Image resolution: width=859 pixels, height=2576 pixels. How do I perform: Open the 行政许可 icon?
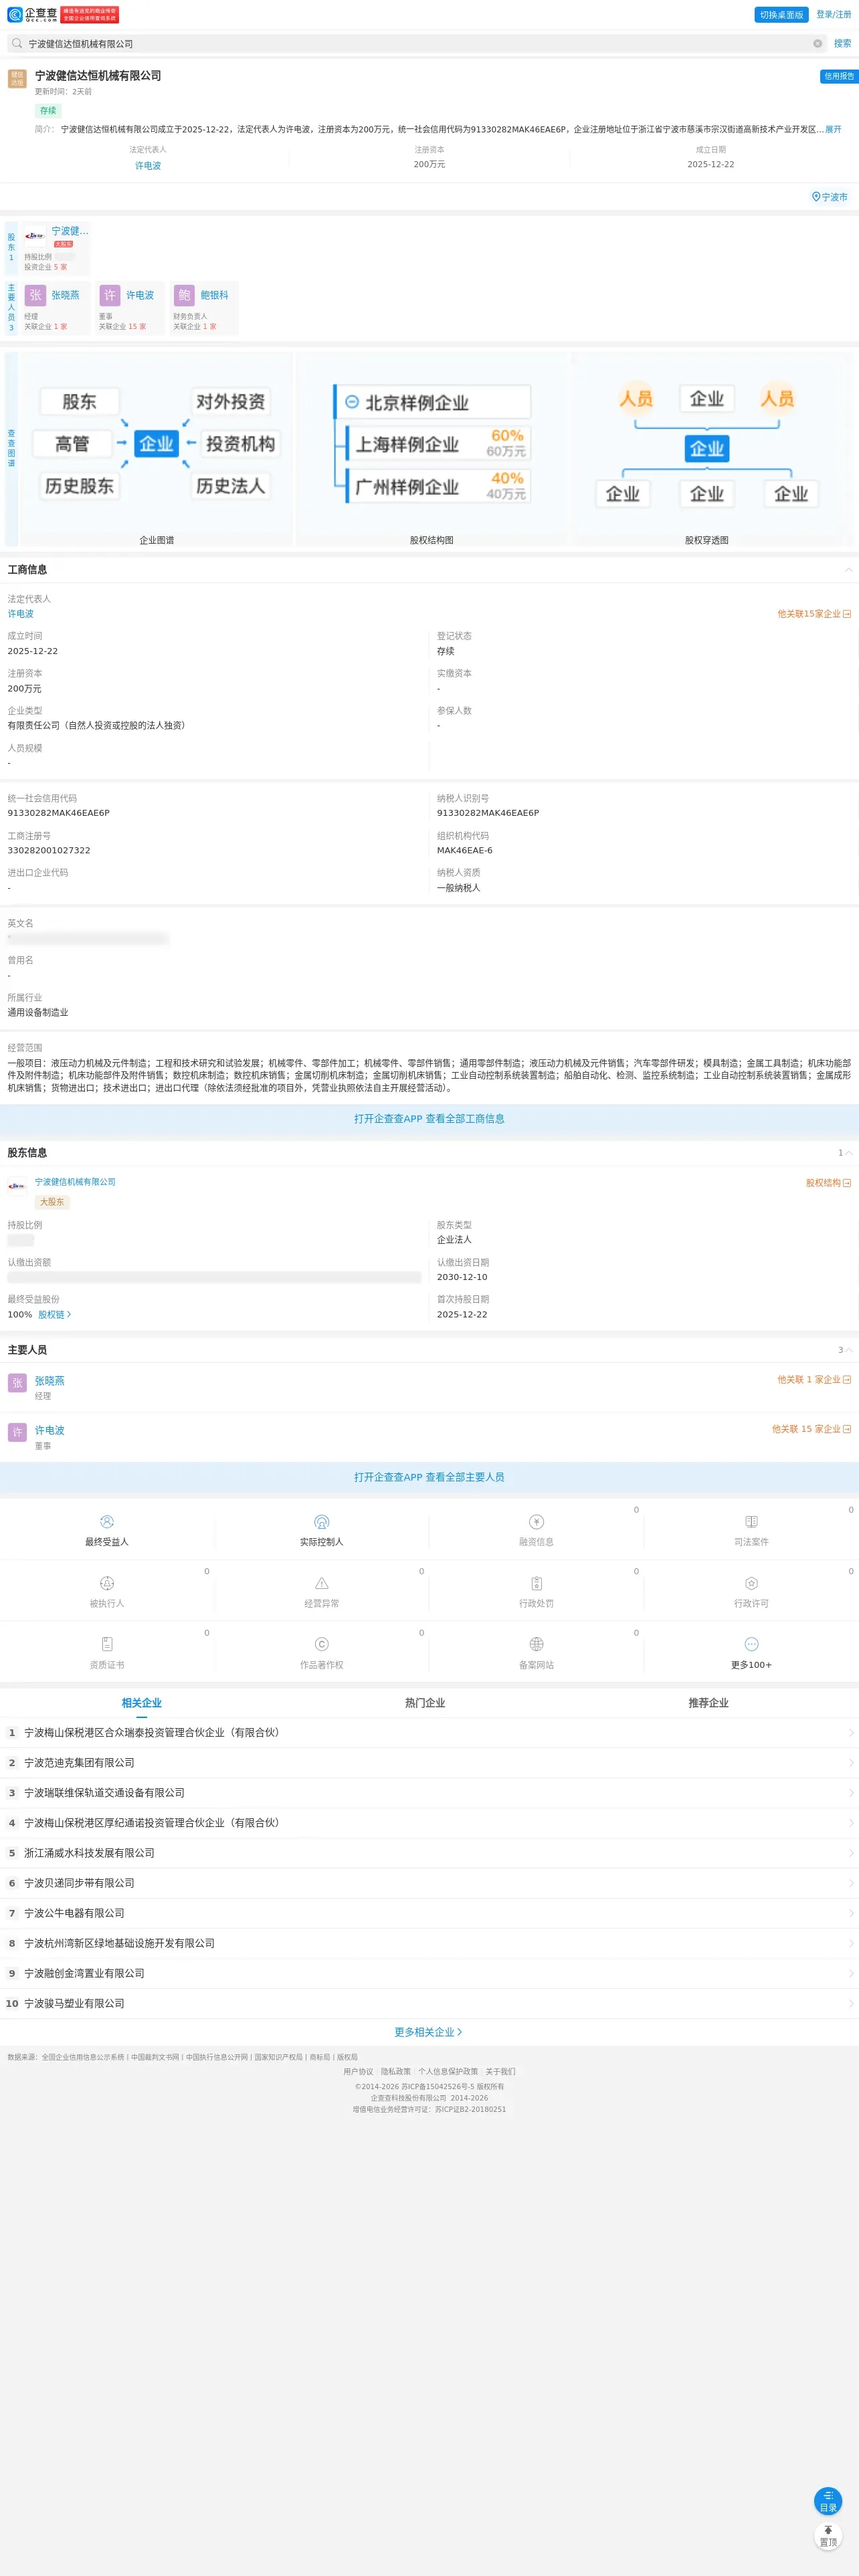pos(751,1584)
